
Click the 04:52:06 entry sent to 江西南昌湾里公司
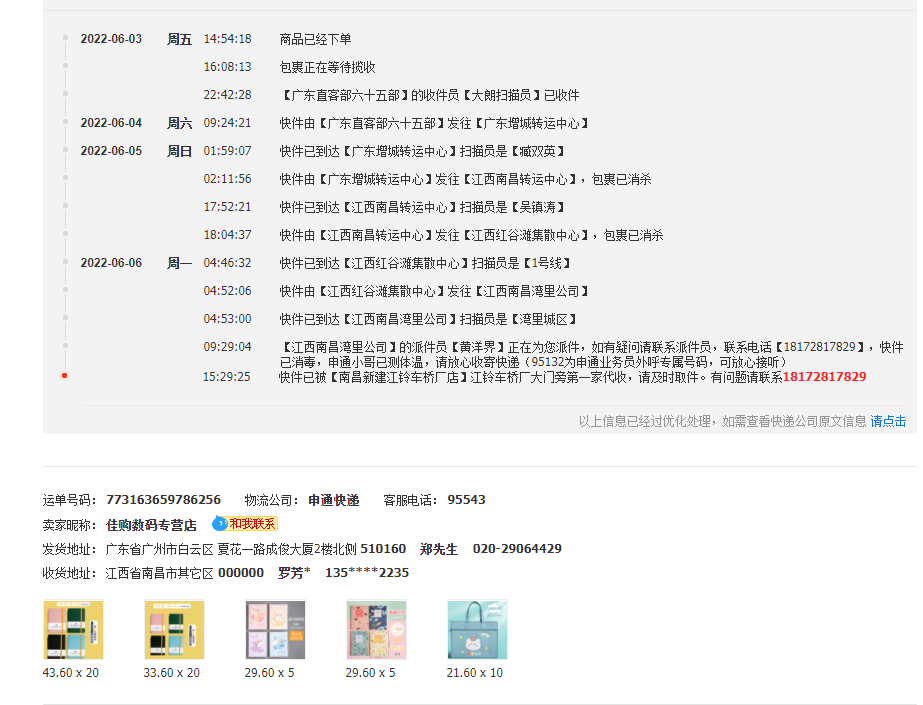[x=434, y=291]
